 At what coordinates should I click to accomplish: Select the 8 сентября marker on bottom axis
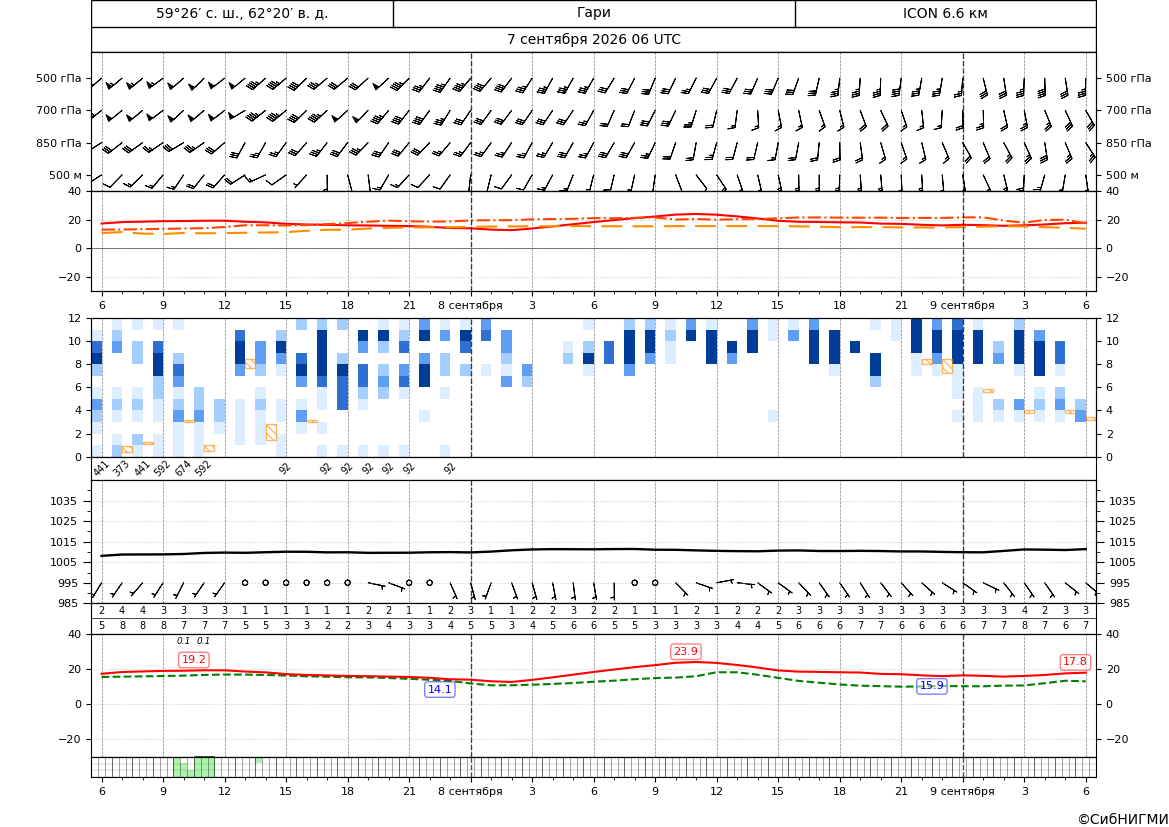click(x=470, y=791)
